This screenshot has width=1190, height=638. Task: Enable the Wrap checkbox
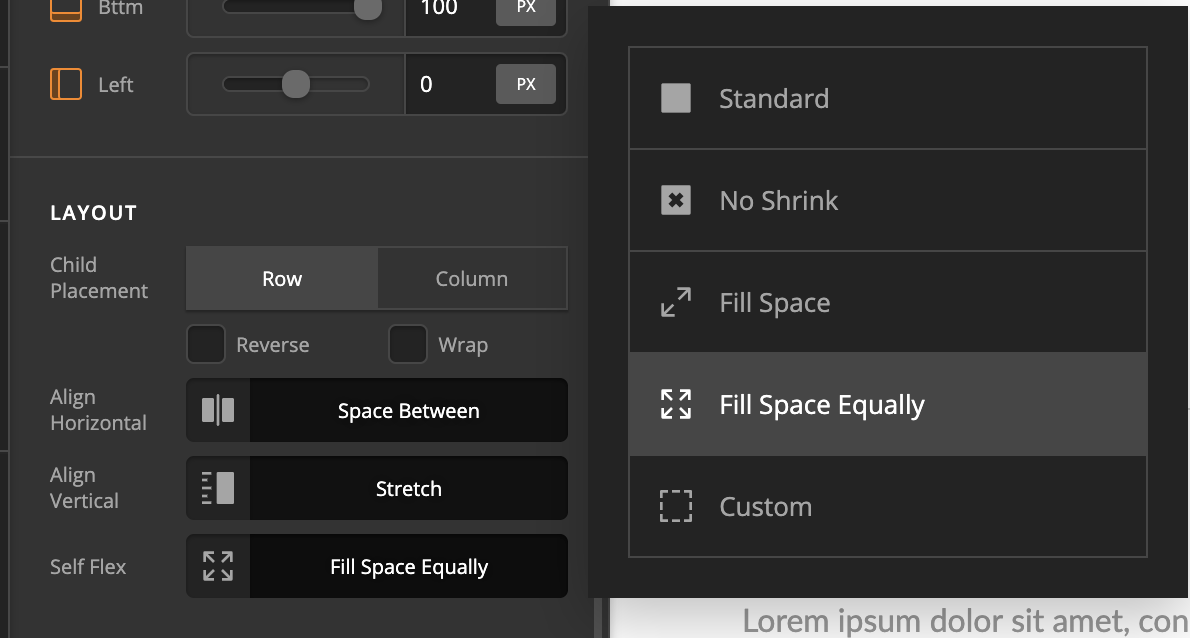408,344
